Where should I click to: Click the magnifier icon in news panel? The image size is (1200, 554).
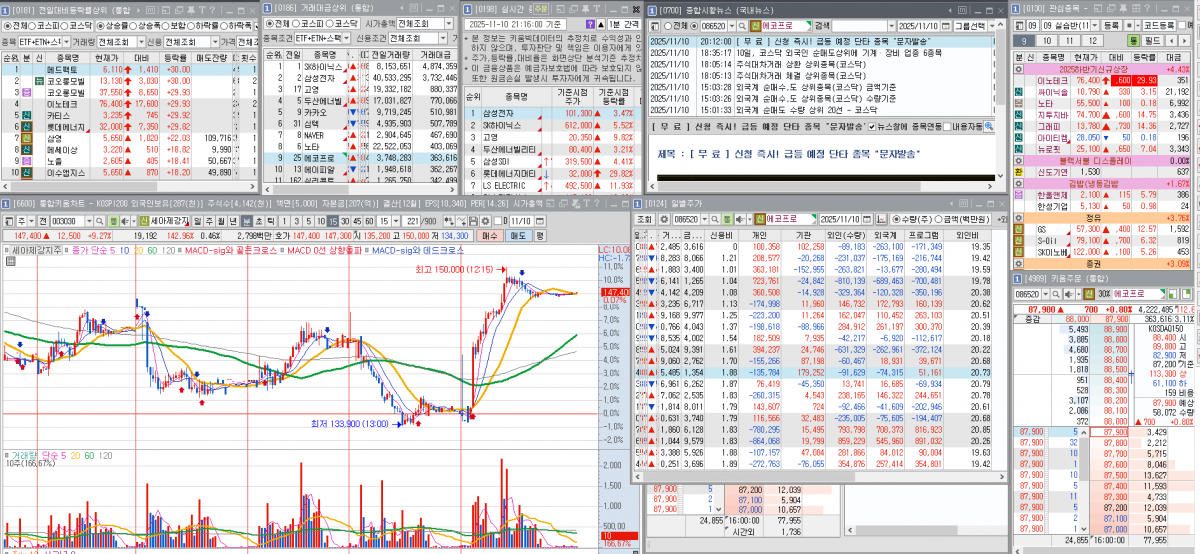988,127
